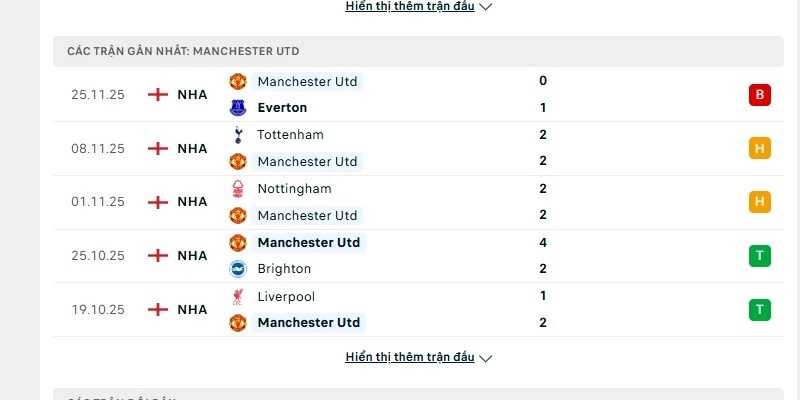The height and width of the screenshot is (400, 800).
Task: Open the Liverpool team link
Action: (x=285, y=297)
